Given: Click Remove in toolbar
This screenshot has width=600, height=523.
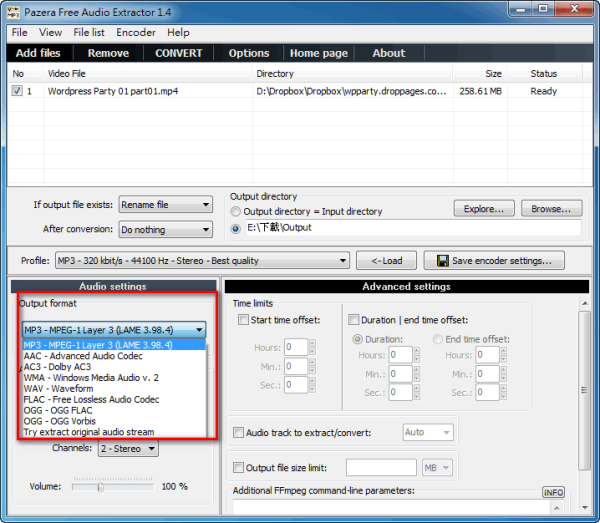Looking at the screenshot, I should coord(108,53).
